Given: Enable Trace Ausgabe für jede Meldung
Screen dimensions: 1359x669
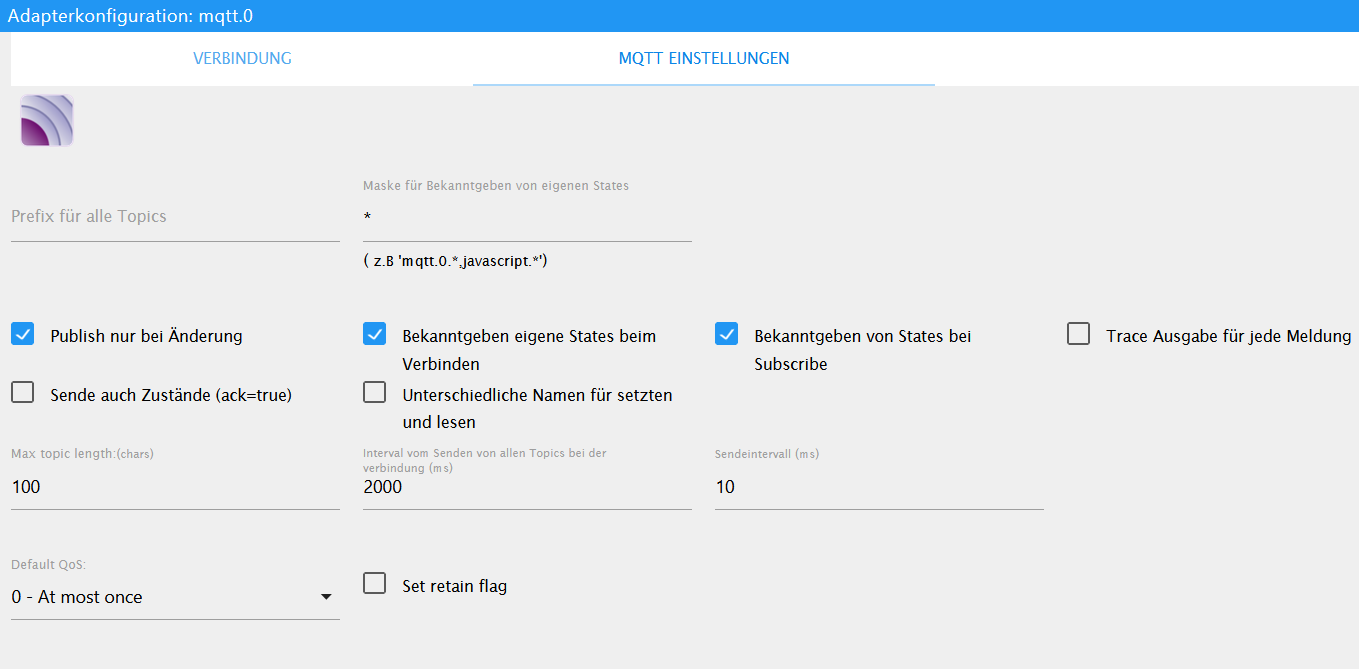Looking at the screenshot, I should point(1078,334).
